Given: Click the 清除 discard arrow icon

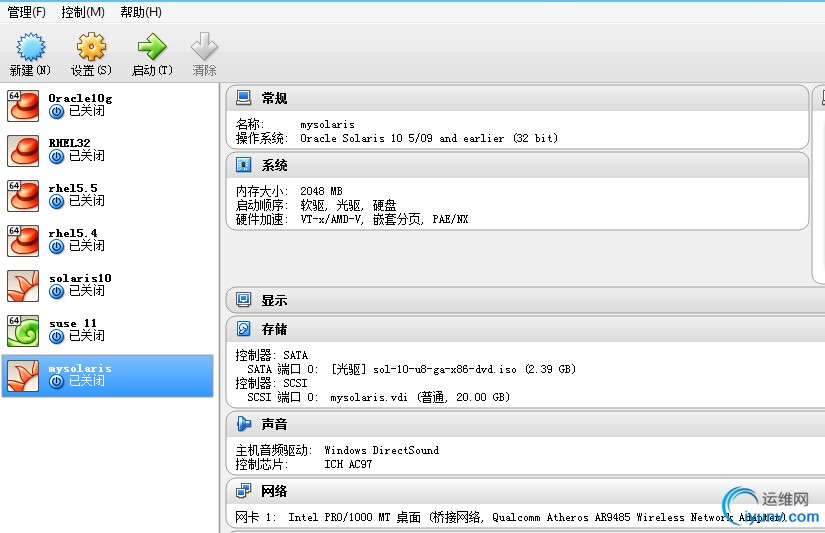Looking at the screenshot, I should [204, 46].
